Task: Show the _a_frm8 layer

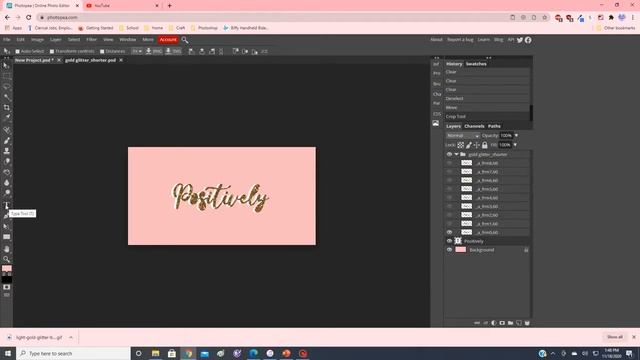Action: 449,163
